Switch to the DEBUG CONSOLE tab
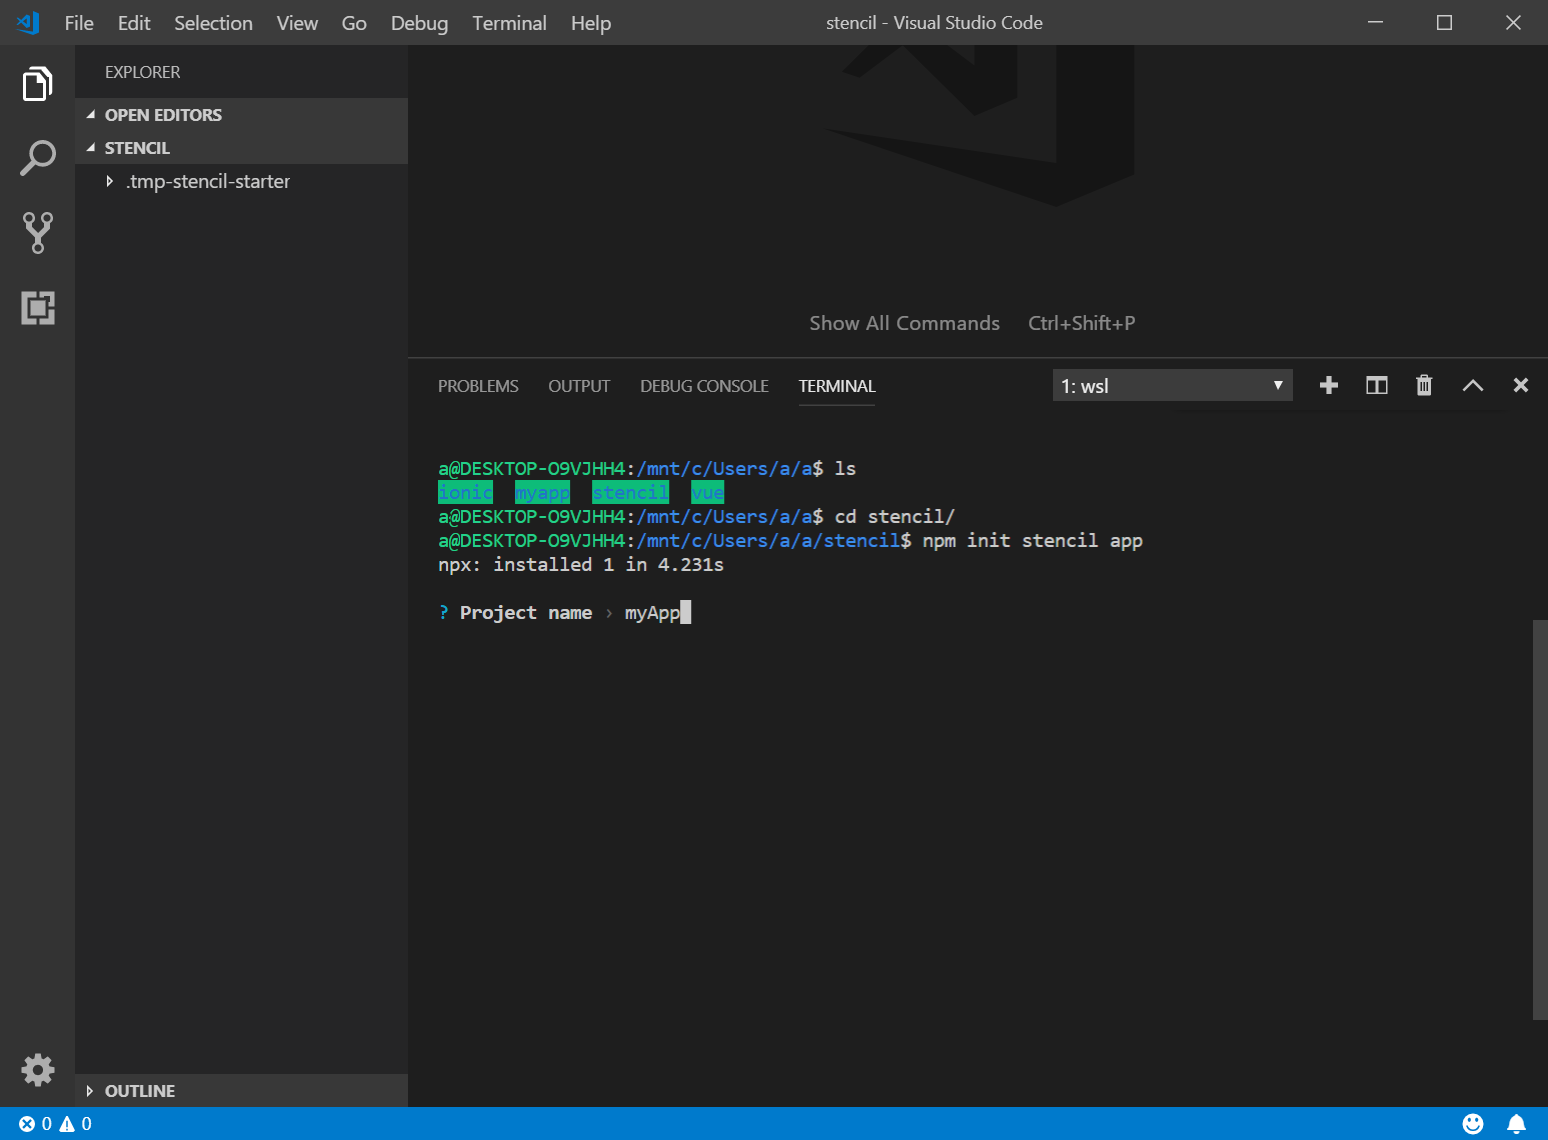The height and width of the screenshot is (1140, 1548). [704, 386]
